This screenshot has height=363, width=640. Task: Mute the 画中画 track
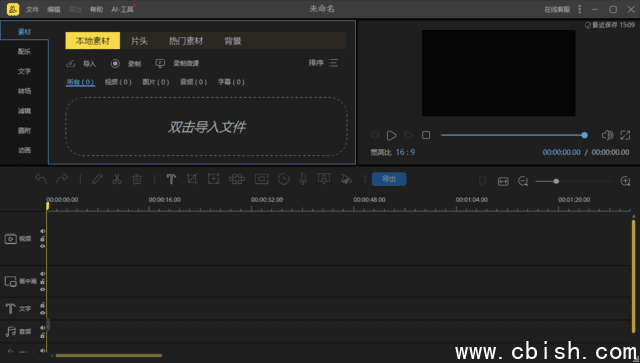click(x=42, y=274)
